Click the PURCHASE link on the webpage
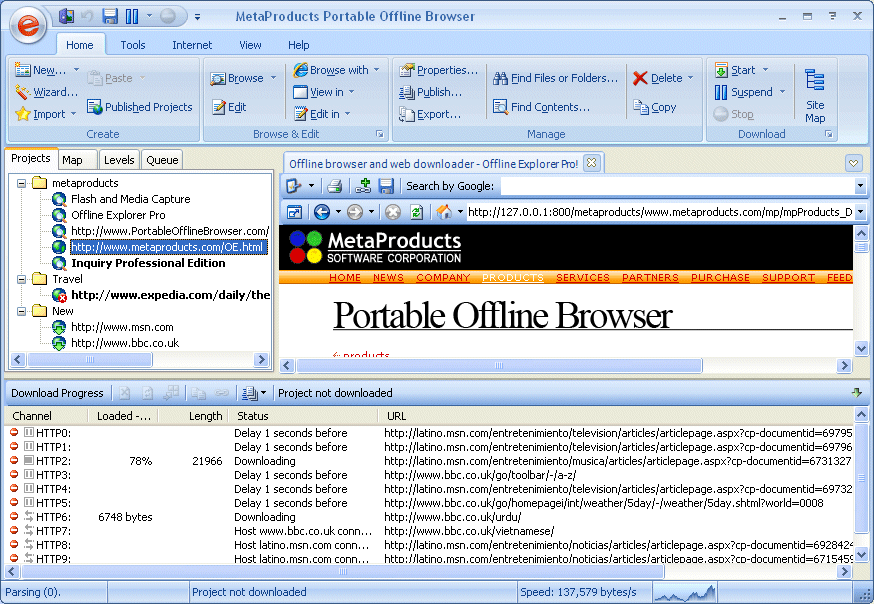874x604 pixels. (720, 277)
